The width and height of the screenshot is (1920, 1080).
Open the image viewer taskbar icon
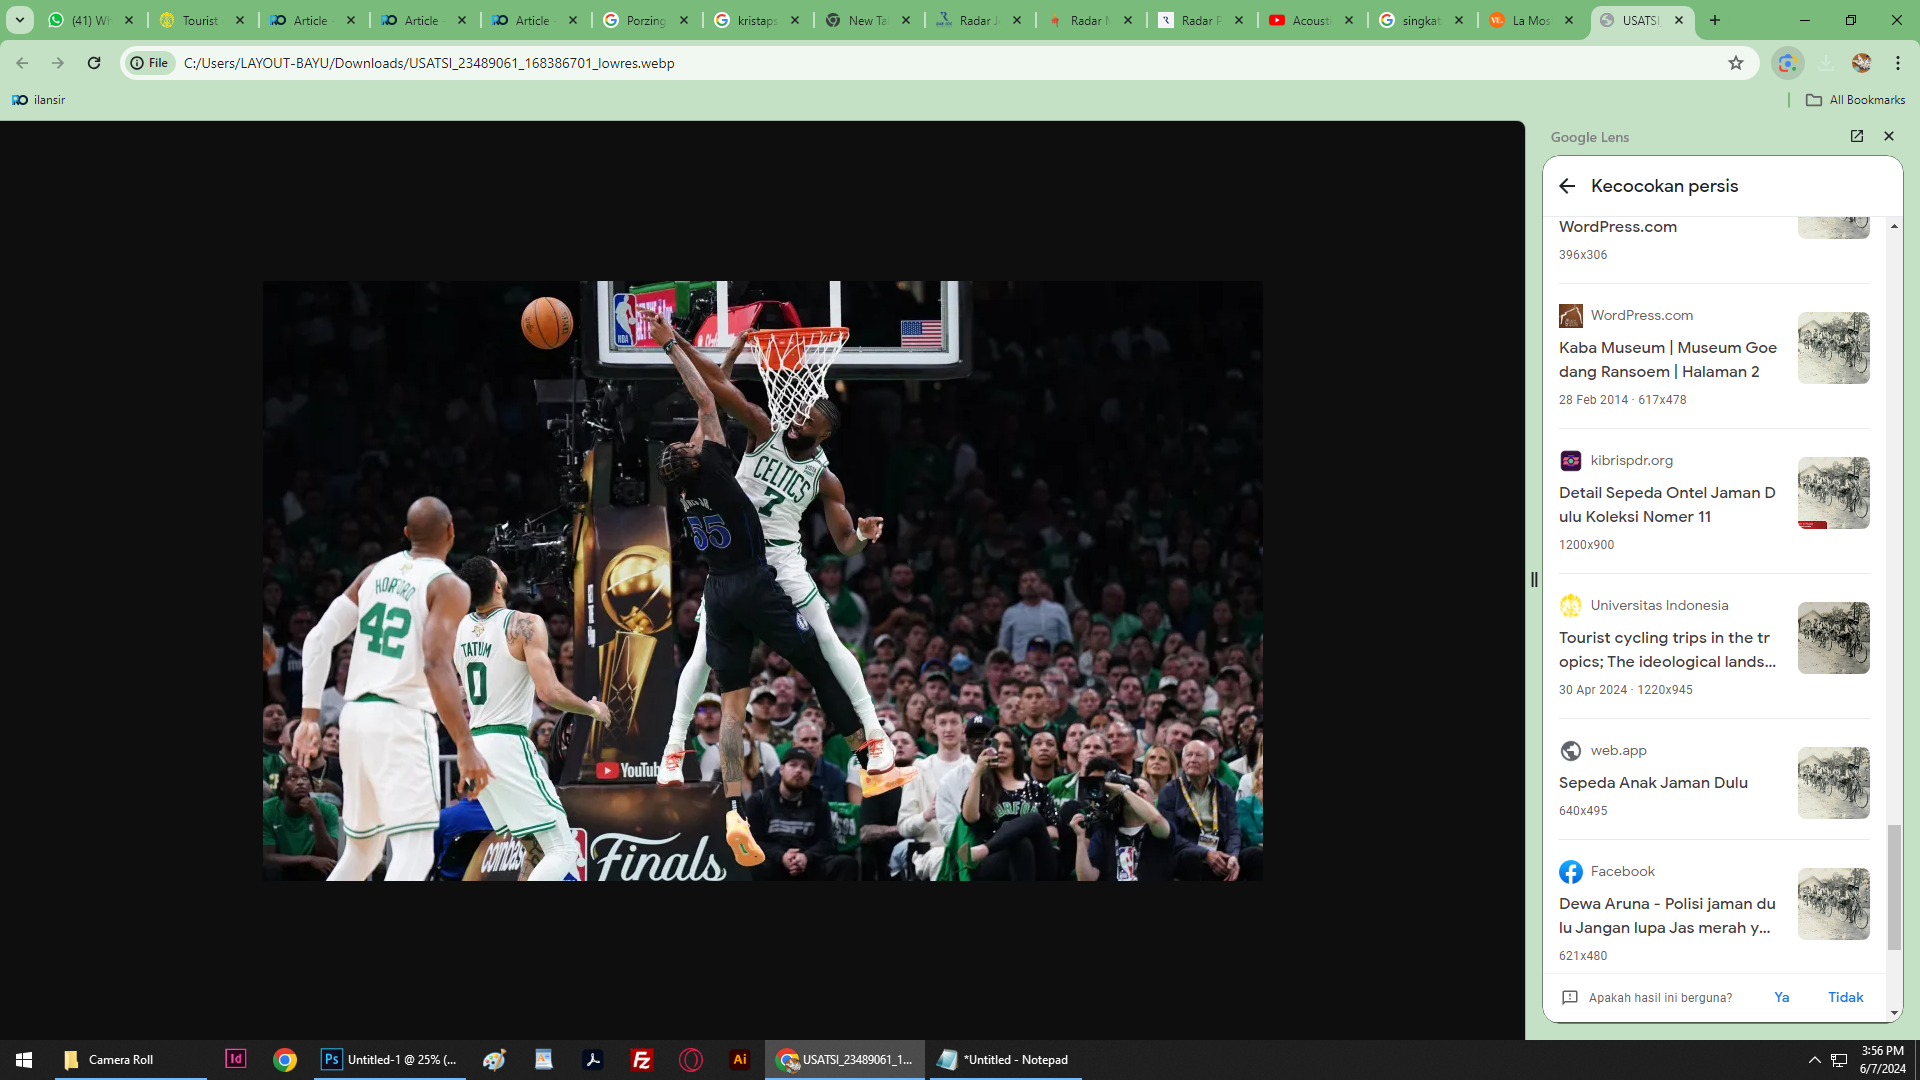coord(544,1060)
